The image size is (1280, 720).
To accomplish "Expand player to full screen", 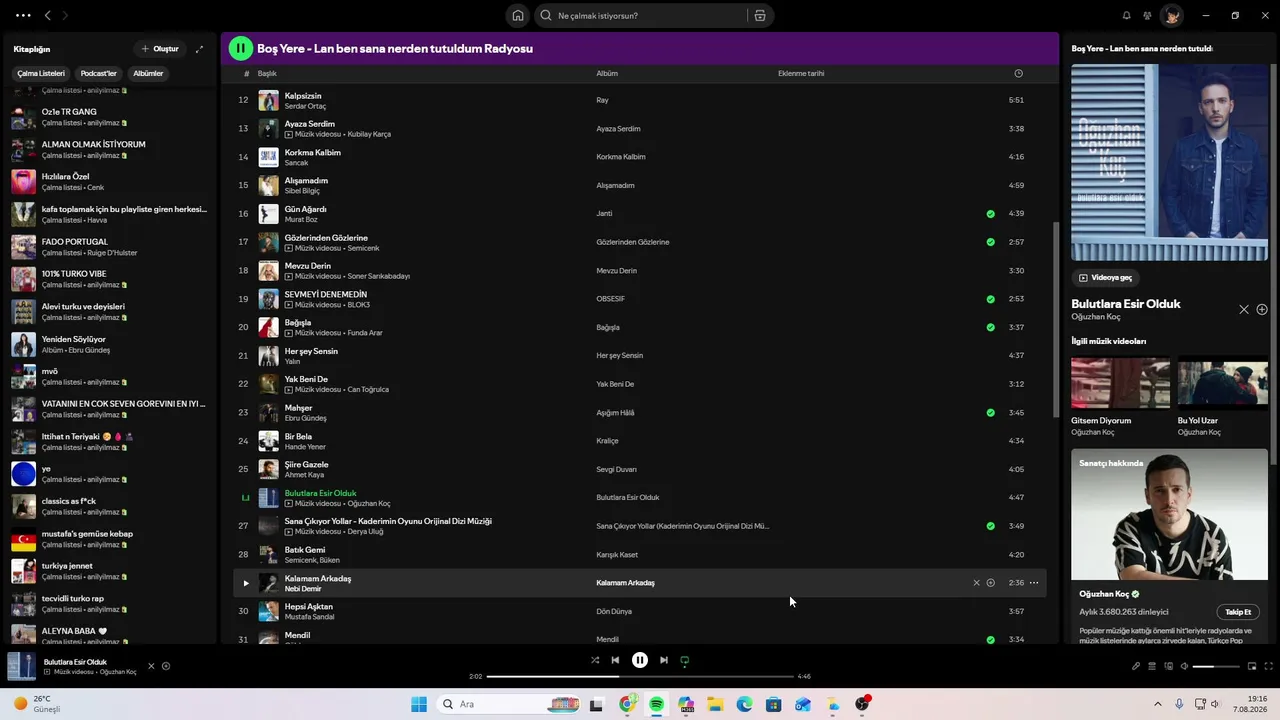I will tap(1270, 666).
